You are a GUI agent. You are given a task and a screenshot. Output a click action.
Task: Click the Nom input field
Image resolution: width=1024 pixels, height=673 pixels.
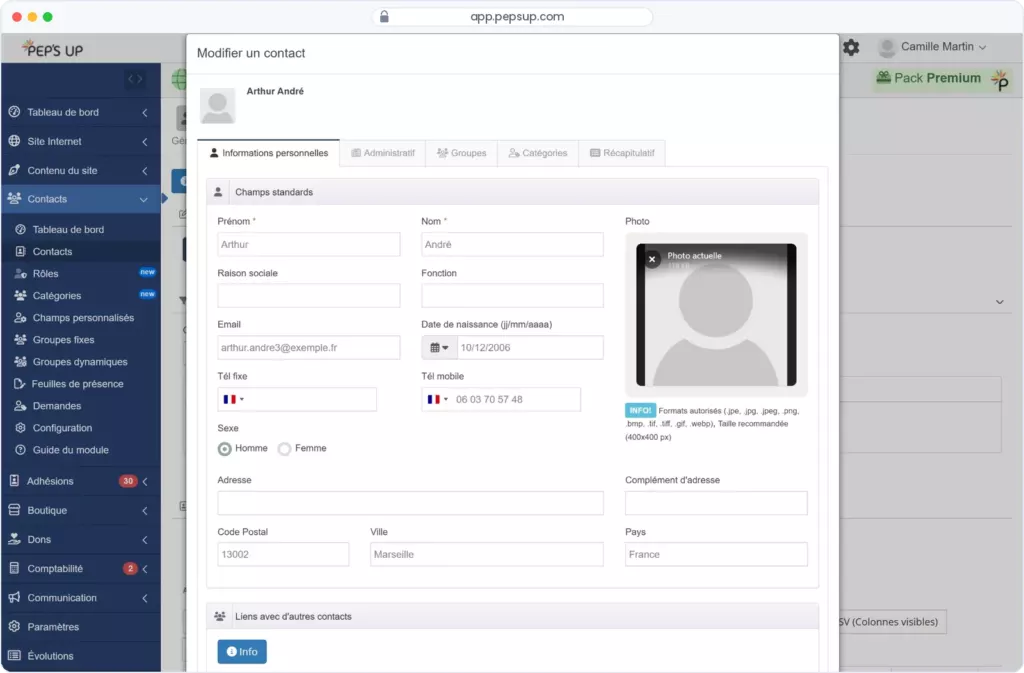tap(512, 244)
